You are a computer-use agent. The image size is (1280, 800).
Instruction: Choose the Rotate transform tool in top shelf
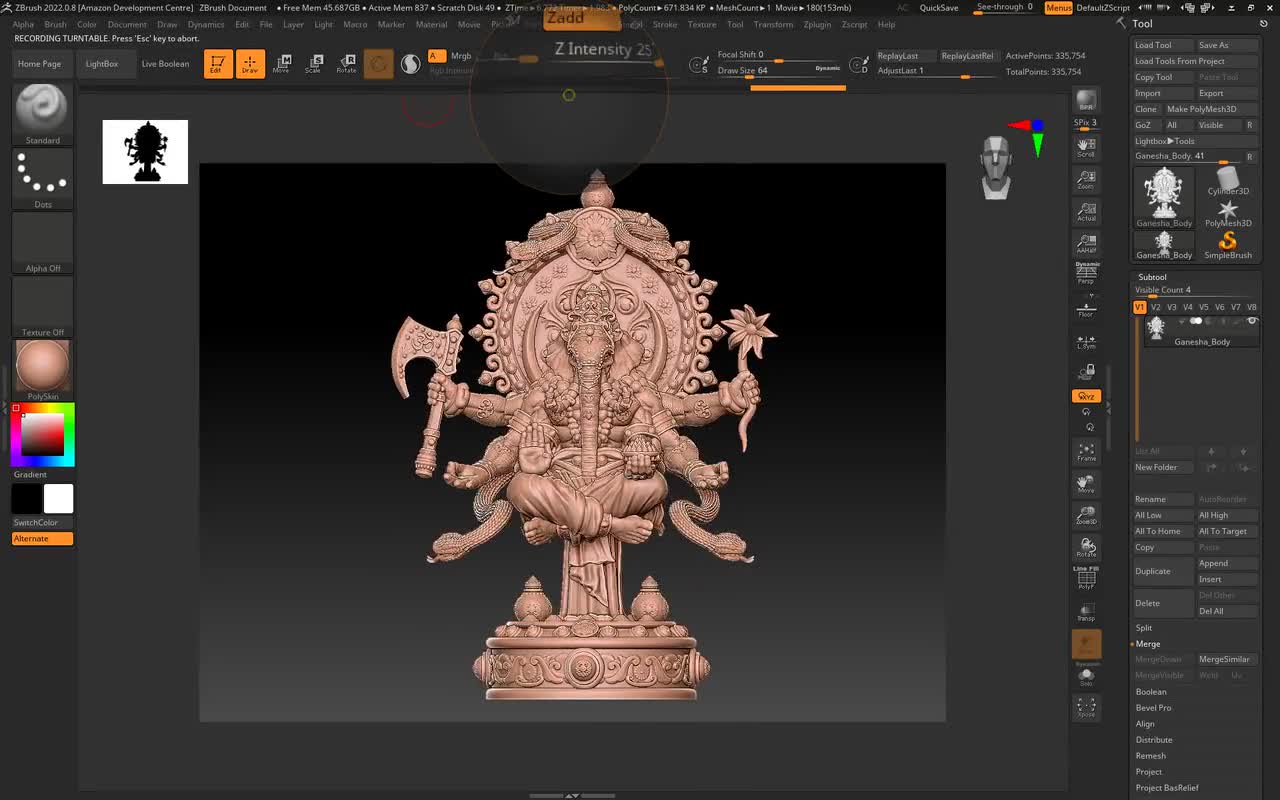(x=346, y=64)
